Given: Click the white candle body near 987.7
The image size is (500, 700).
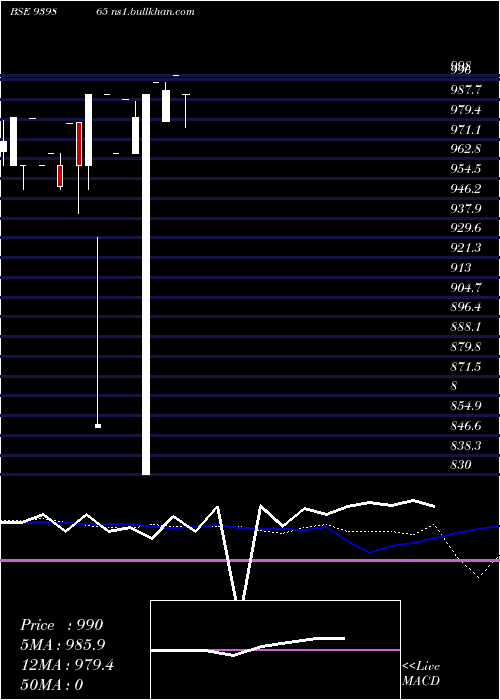Looking at the screenshot, I should [x=166, y=106].
